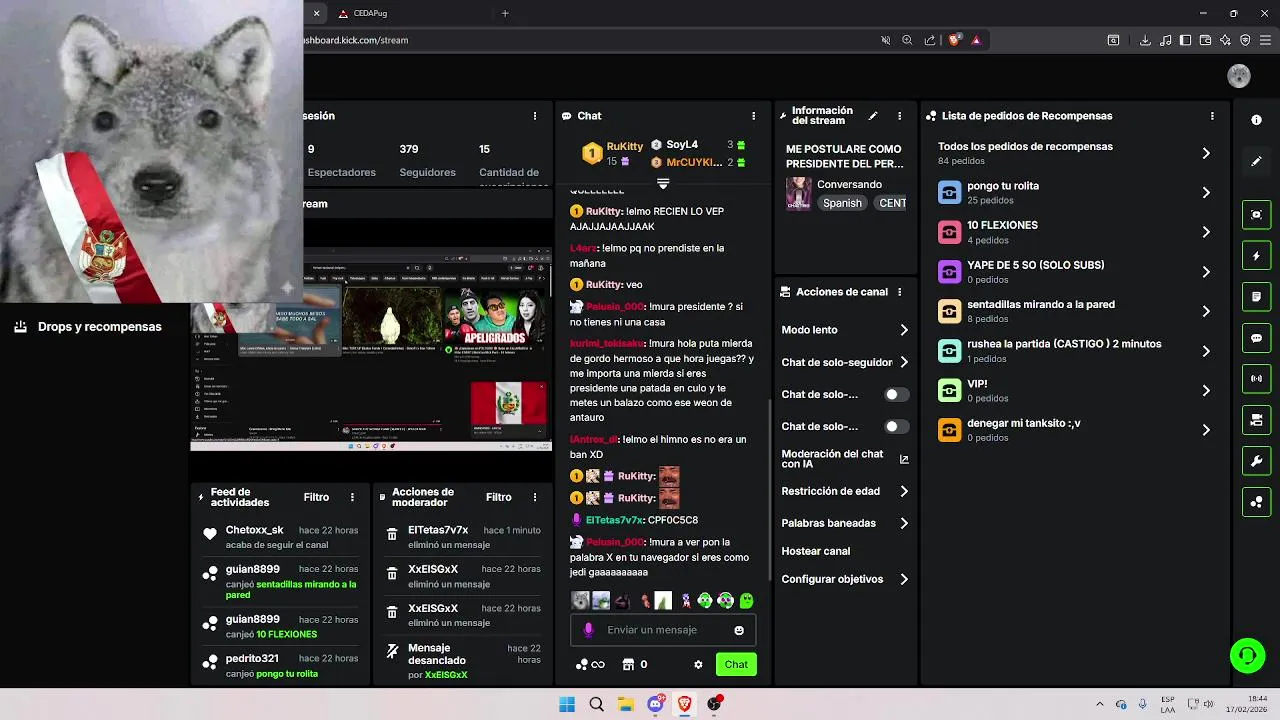The image size is (1280, 720).
Task: Open Acciones de canal three-dot menu
Action: coord(899,292)
